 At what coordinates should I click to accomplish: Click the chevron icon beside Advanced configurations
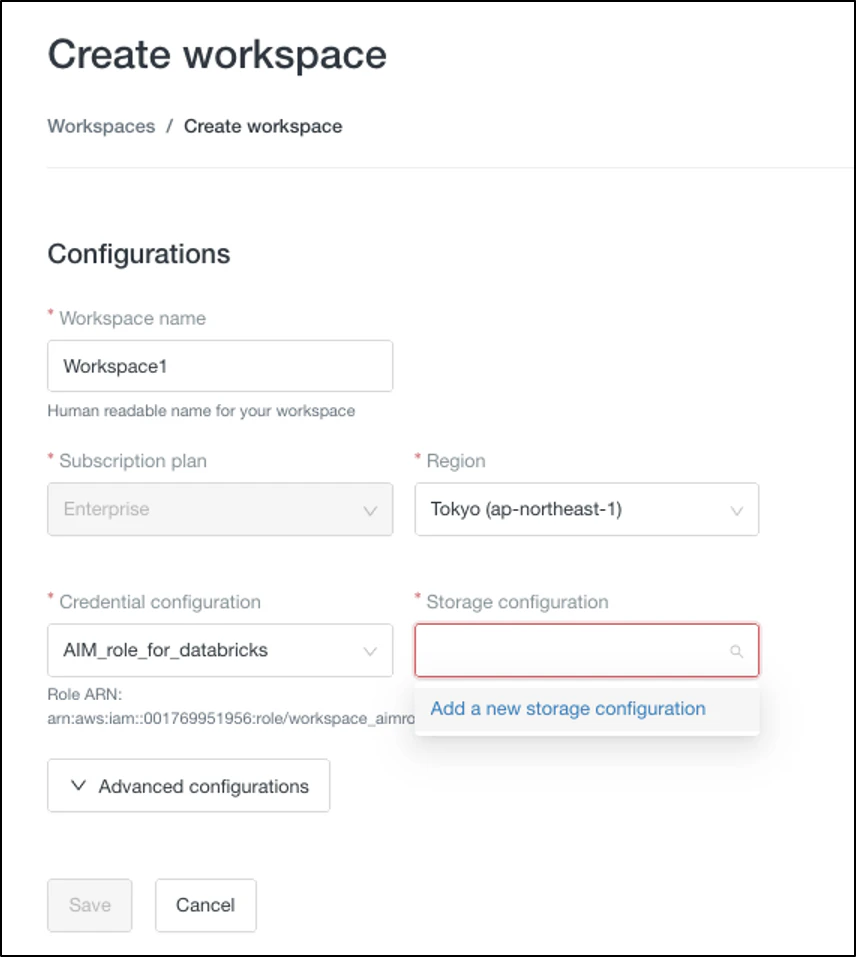78,786
